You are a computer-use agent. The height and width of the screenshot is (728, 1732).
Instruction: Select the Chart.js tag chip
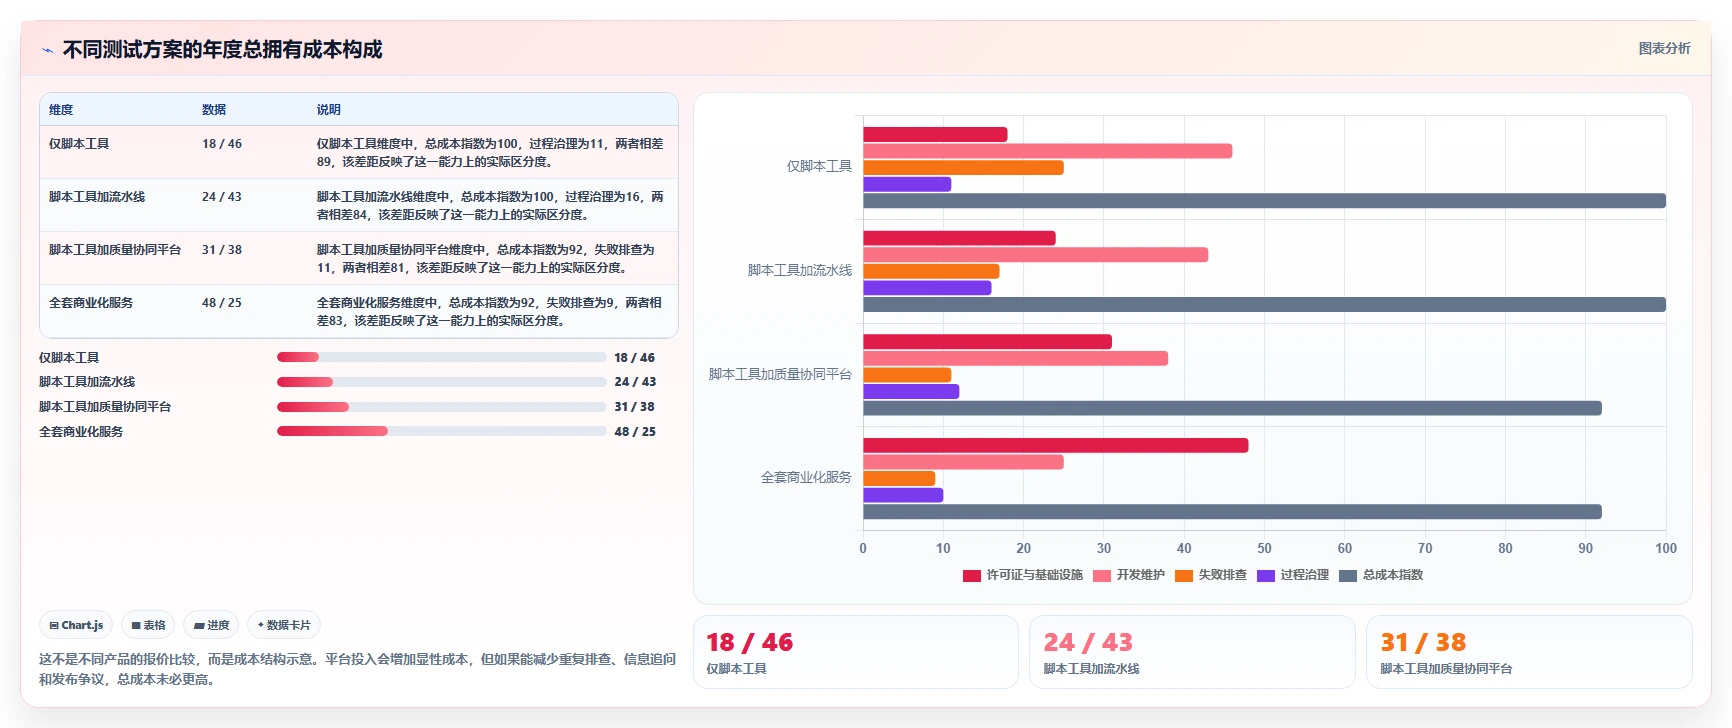(x=76, y=625)
